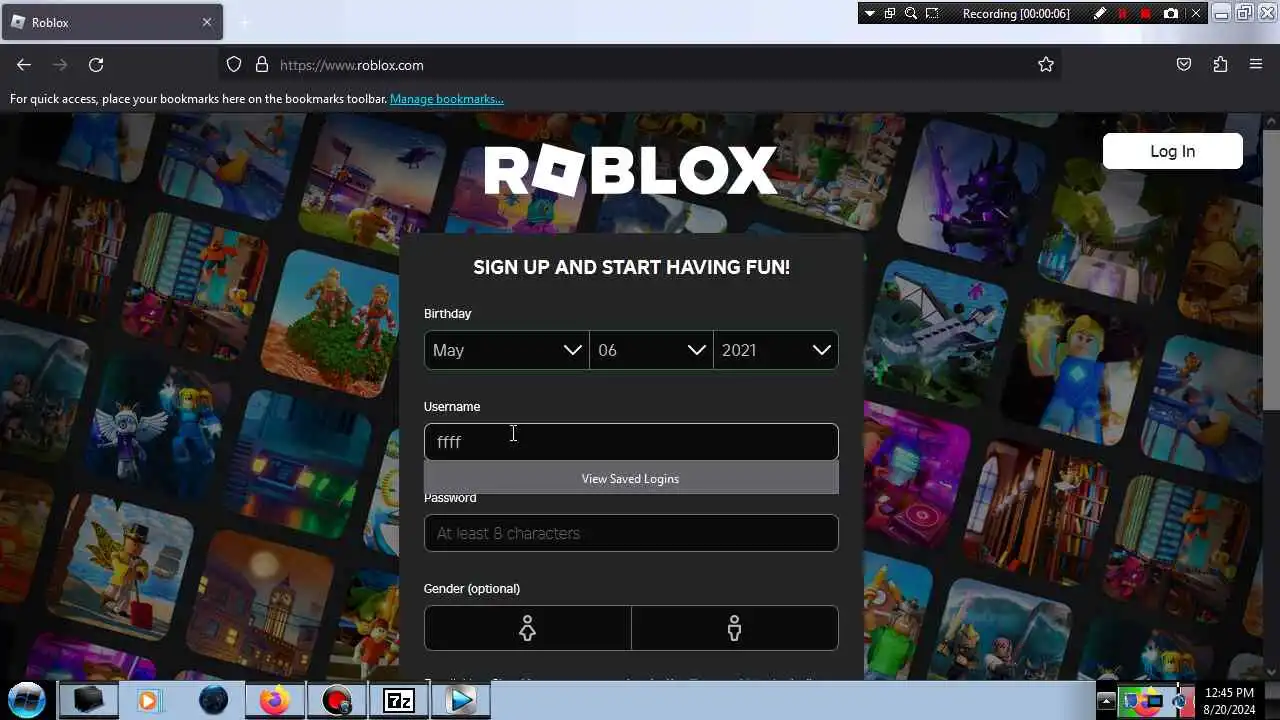Open the black box app in taskbar
Viewport: 1280px width, 720px height.
[x=88, y=701]
